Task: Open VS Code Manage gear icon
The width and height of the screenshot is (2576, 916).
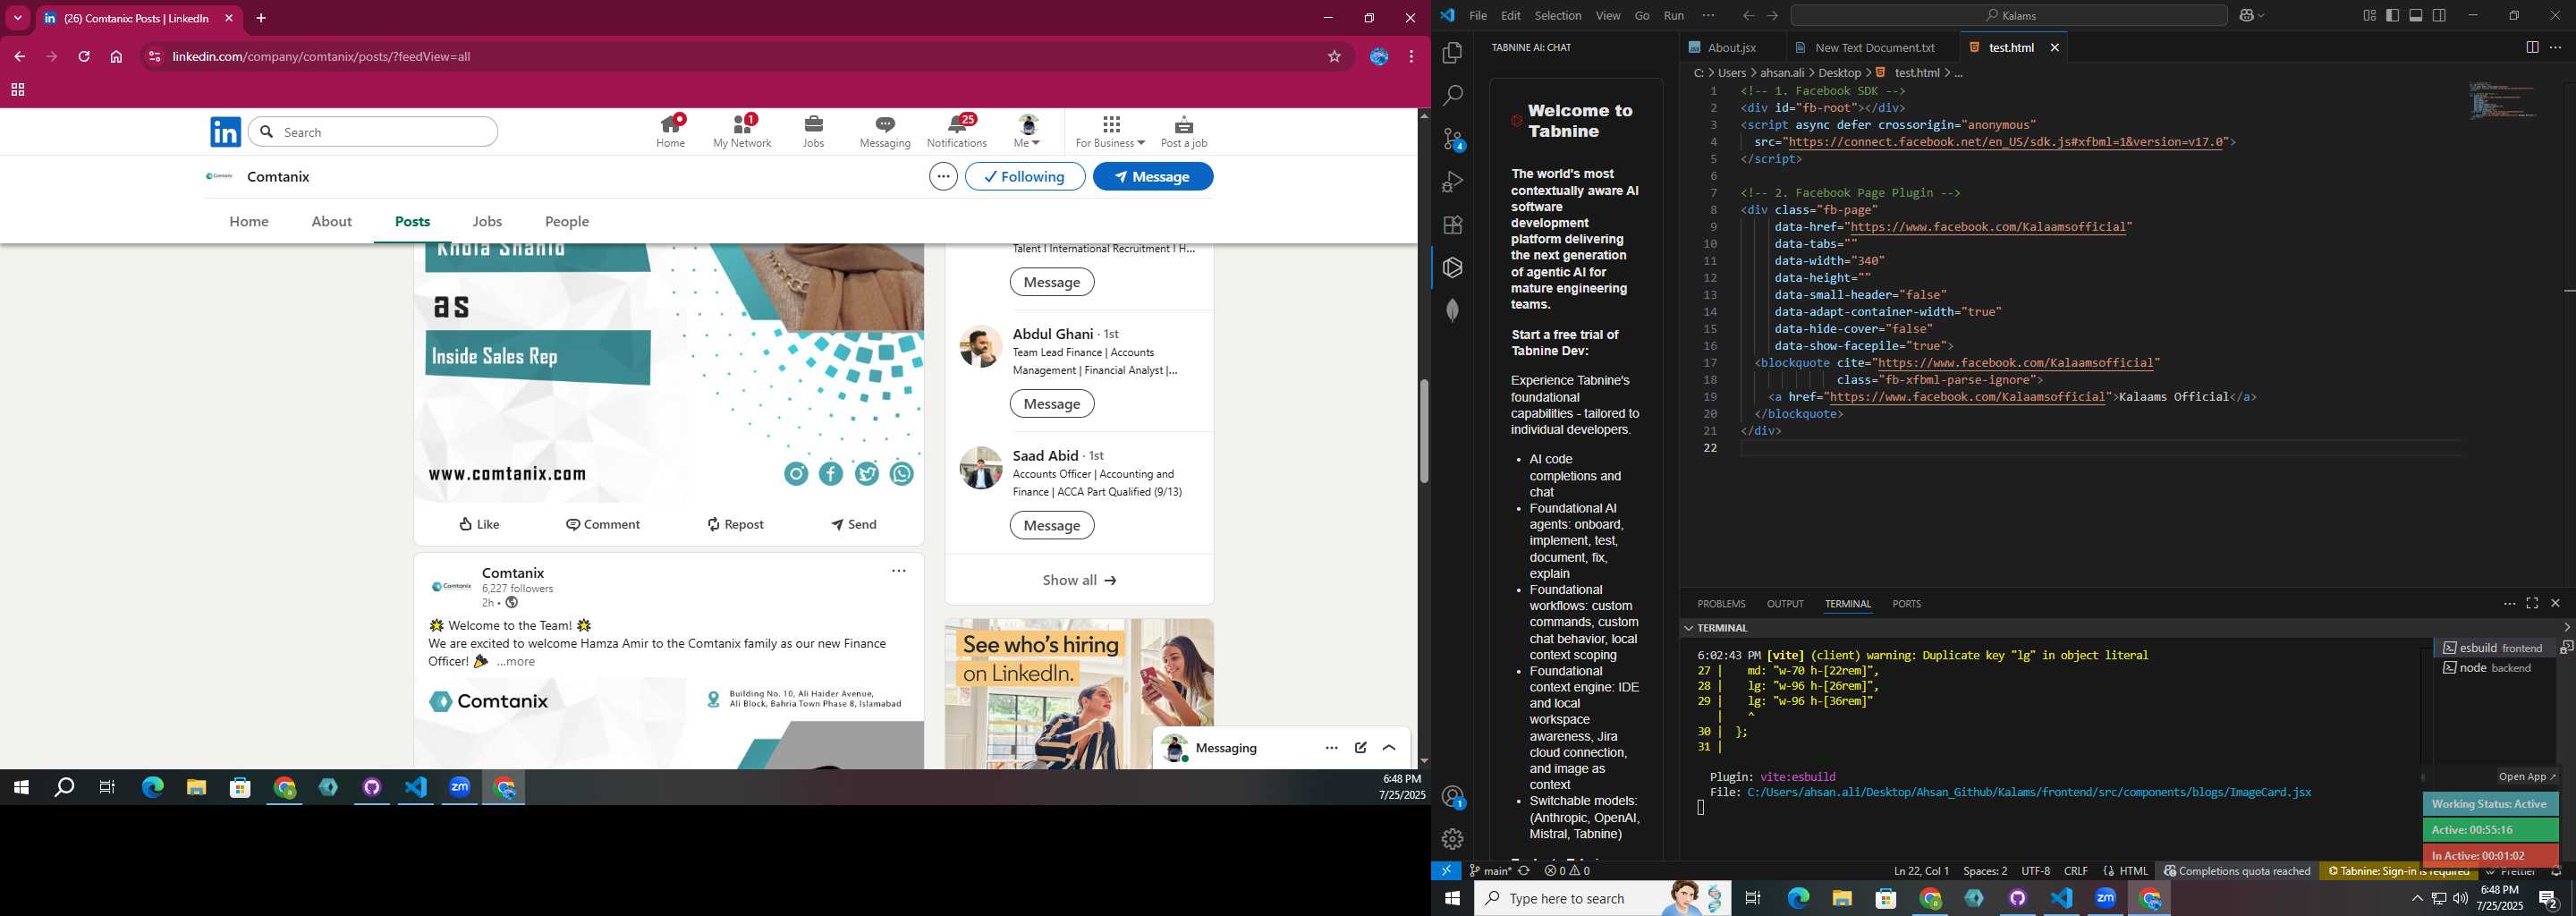Action: click(1452, 839)
